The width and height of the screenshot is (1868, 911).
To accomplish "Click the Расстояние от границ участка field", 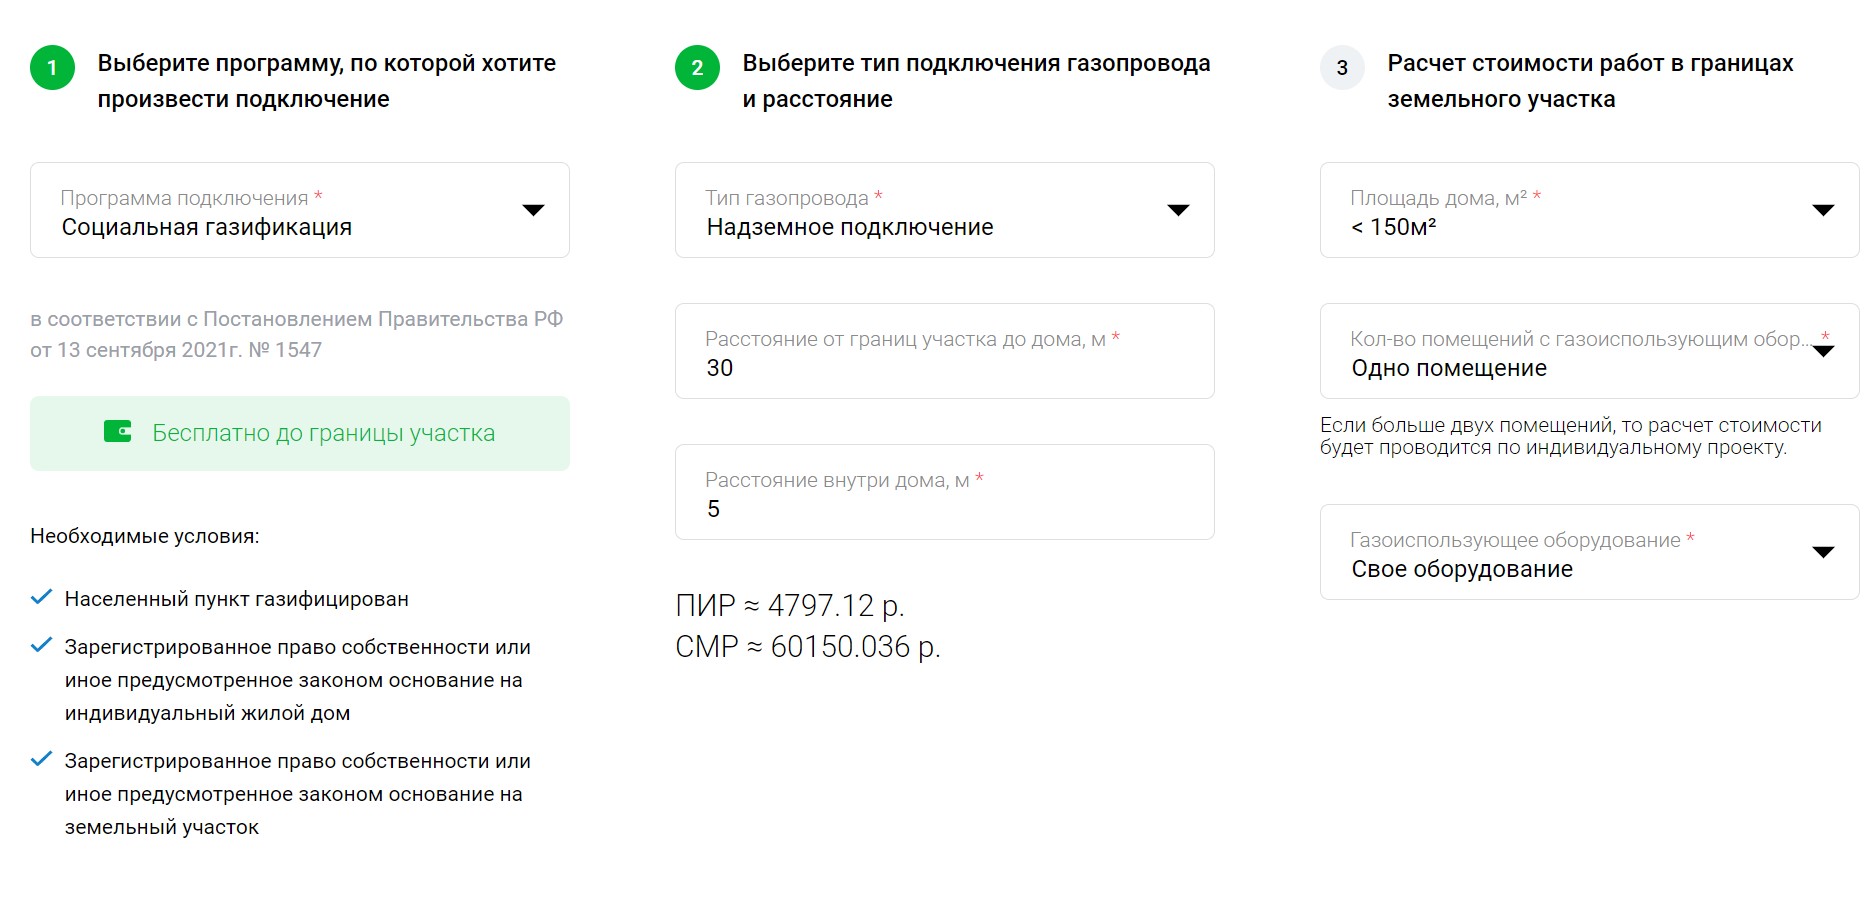I will 945,351.
